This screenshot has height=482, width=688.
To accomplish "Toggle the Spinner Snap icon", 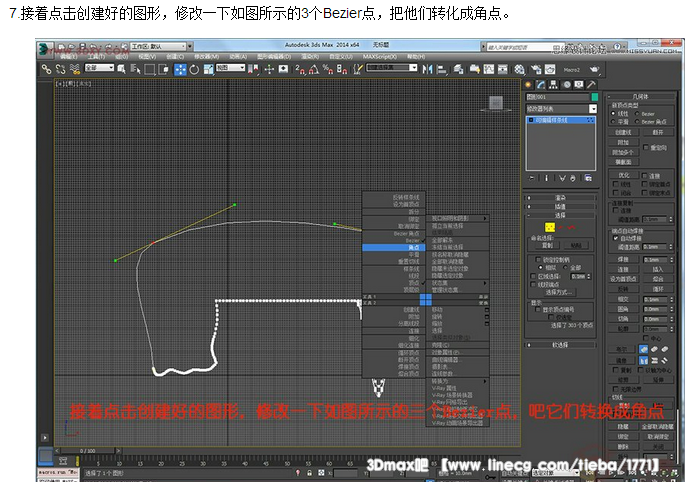I will 342,69.
